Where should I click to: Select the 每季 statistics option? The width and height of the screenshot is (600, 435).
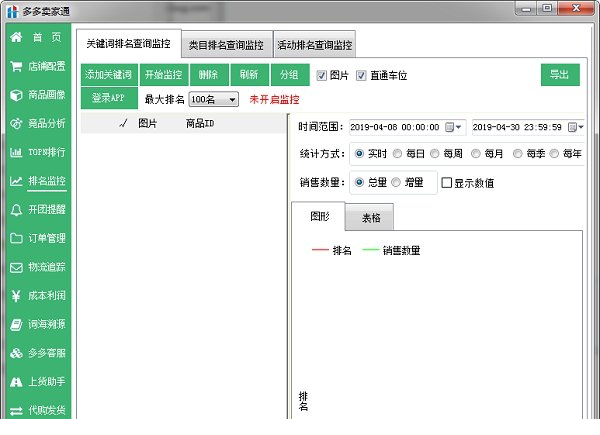pos(517,153)
